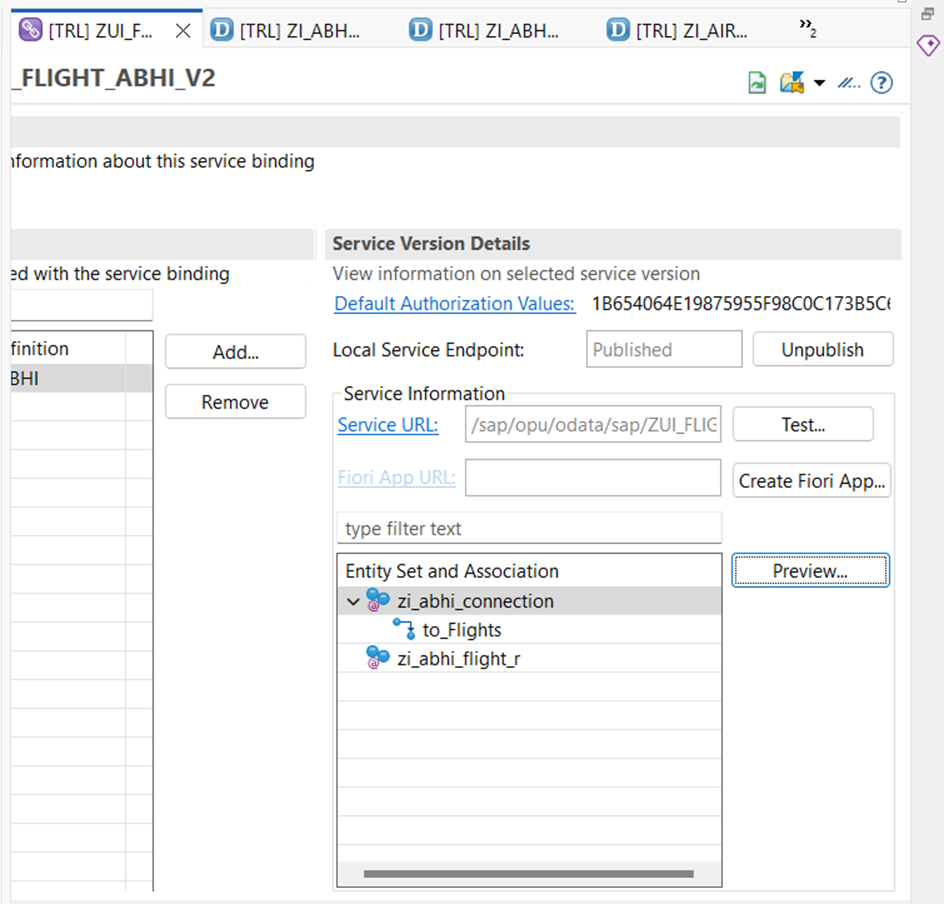Close the ZUI_F... service binding tab
Image resolution: width=944 pixels, height=904 pixels.
click(x=183, y=31)
